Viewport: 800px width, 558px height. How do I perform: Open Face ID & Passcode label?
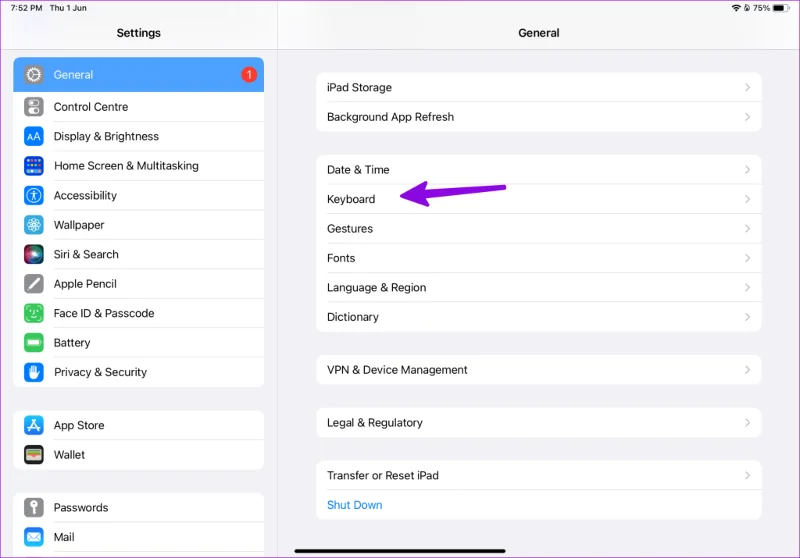[104, 313]
